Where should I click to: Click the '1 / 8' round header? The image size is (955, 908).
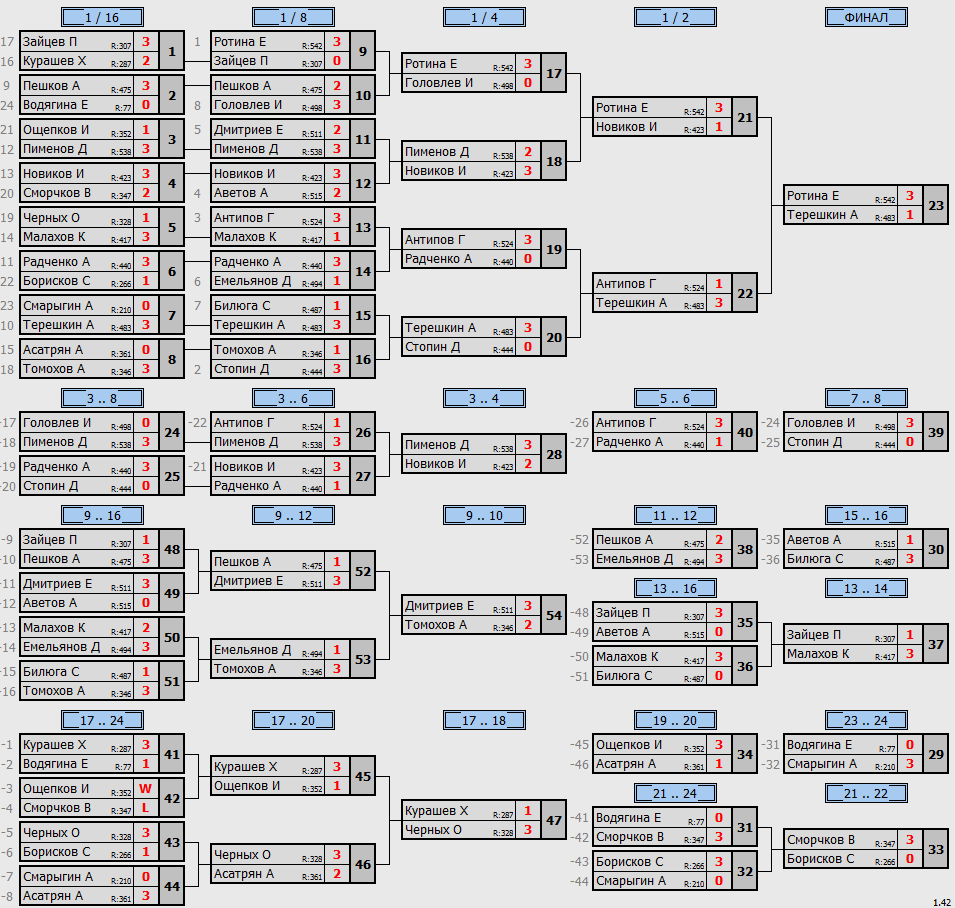[x=293, y=17]
